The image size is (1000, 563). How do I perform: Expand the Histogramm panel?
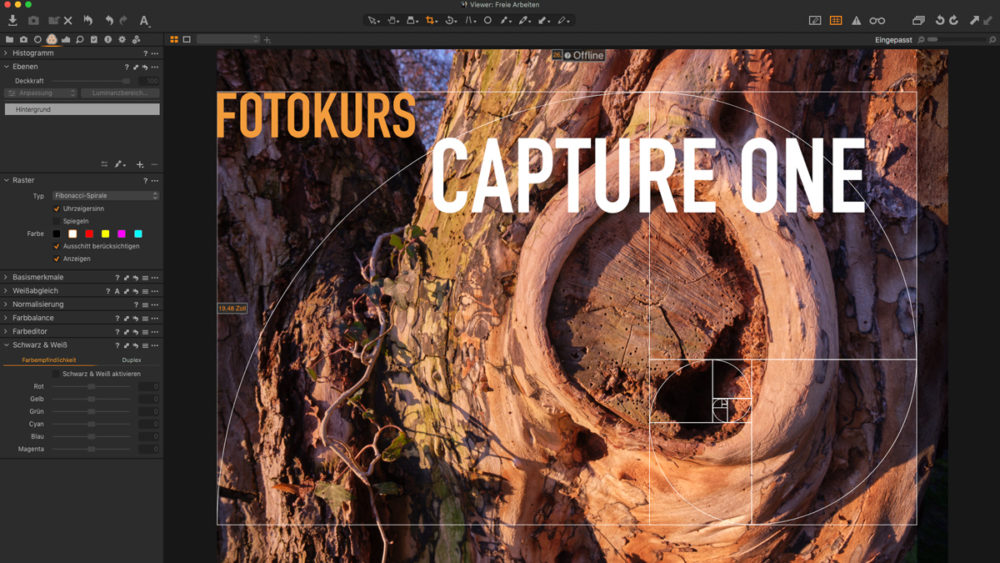(x=6, y=53)
